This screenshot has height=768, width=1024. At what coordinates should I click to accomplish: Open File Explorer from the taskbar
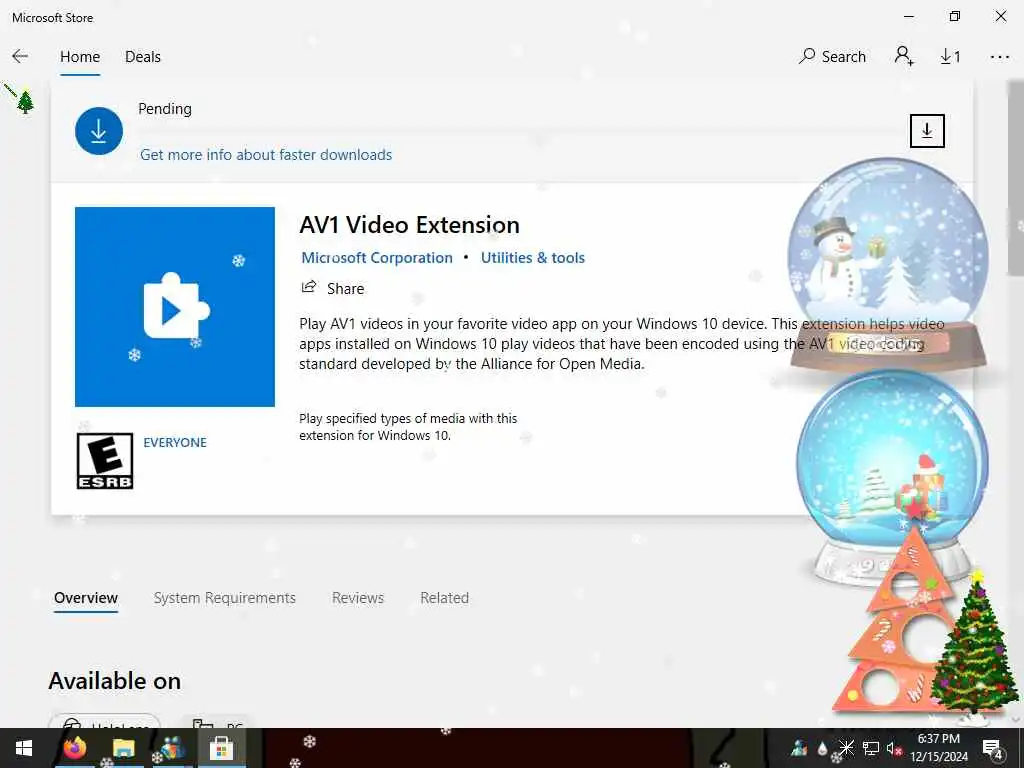pyautogui.click(x=123, y=748)
